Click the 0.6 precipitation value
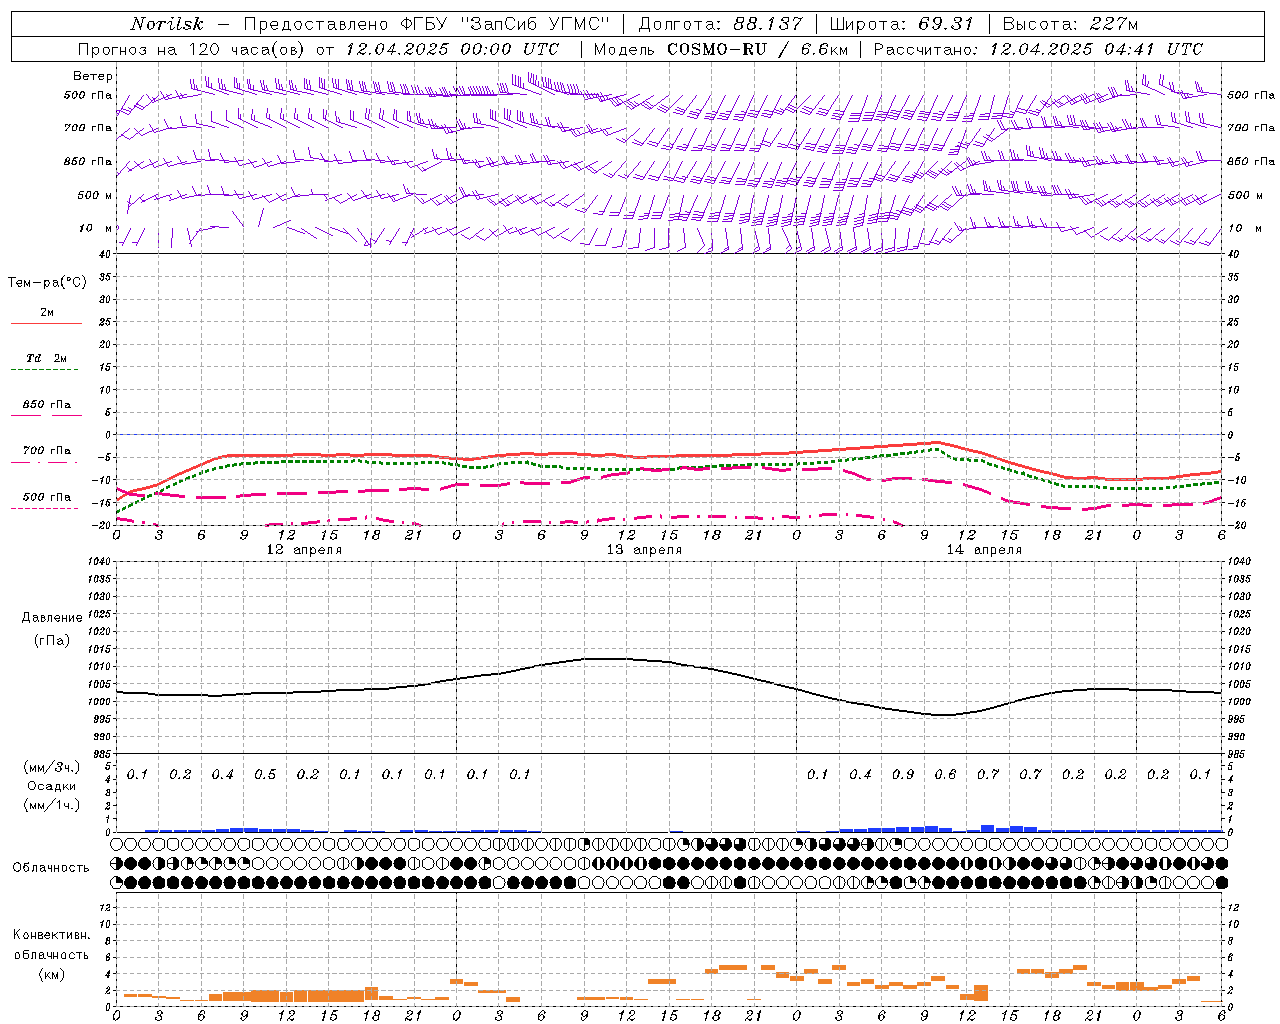The height and width of the screenshot is (1024, 1280). click(945, 774)
